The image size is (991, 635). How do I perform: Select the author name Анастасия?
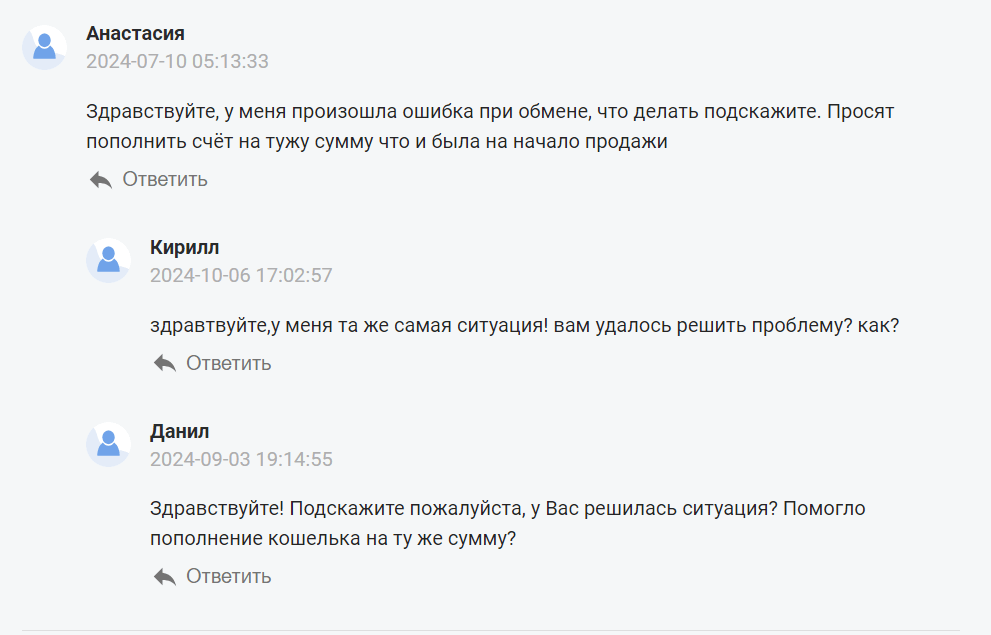[135, 33]
